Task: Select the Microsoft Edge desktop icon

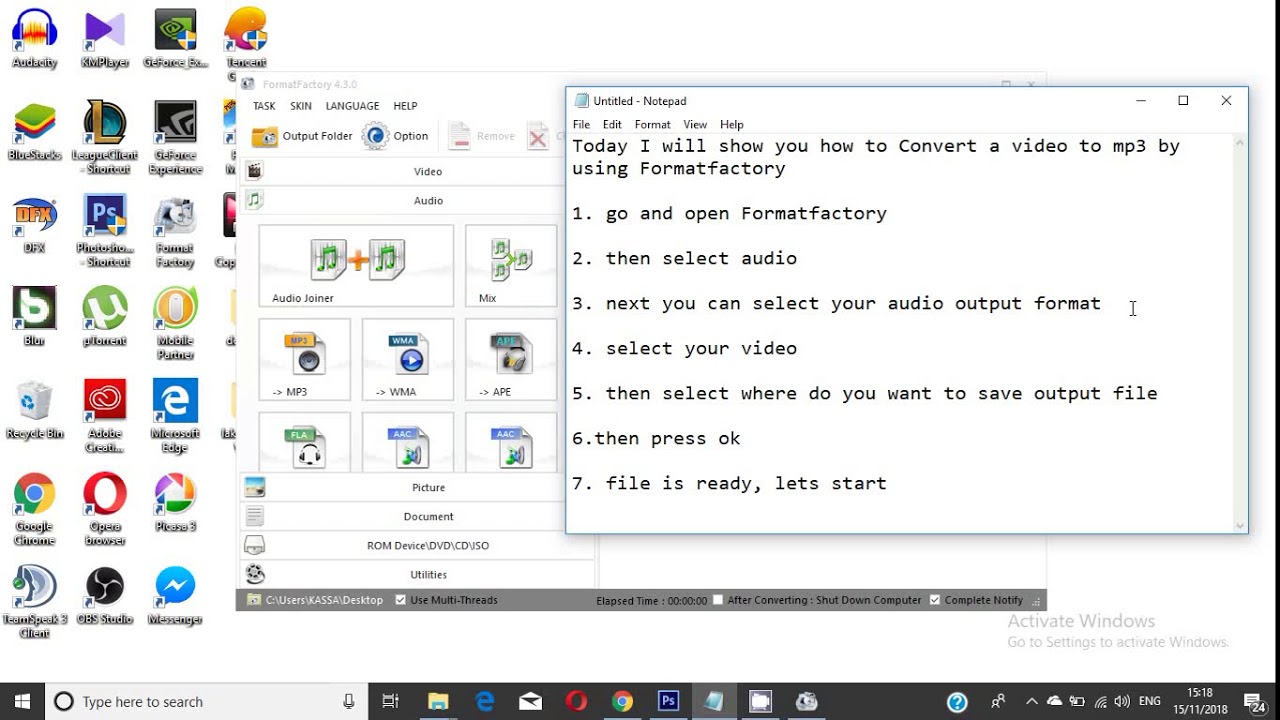Action: (175, 417)
